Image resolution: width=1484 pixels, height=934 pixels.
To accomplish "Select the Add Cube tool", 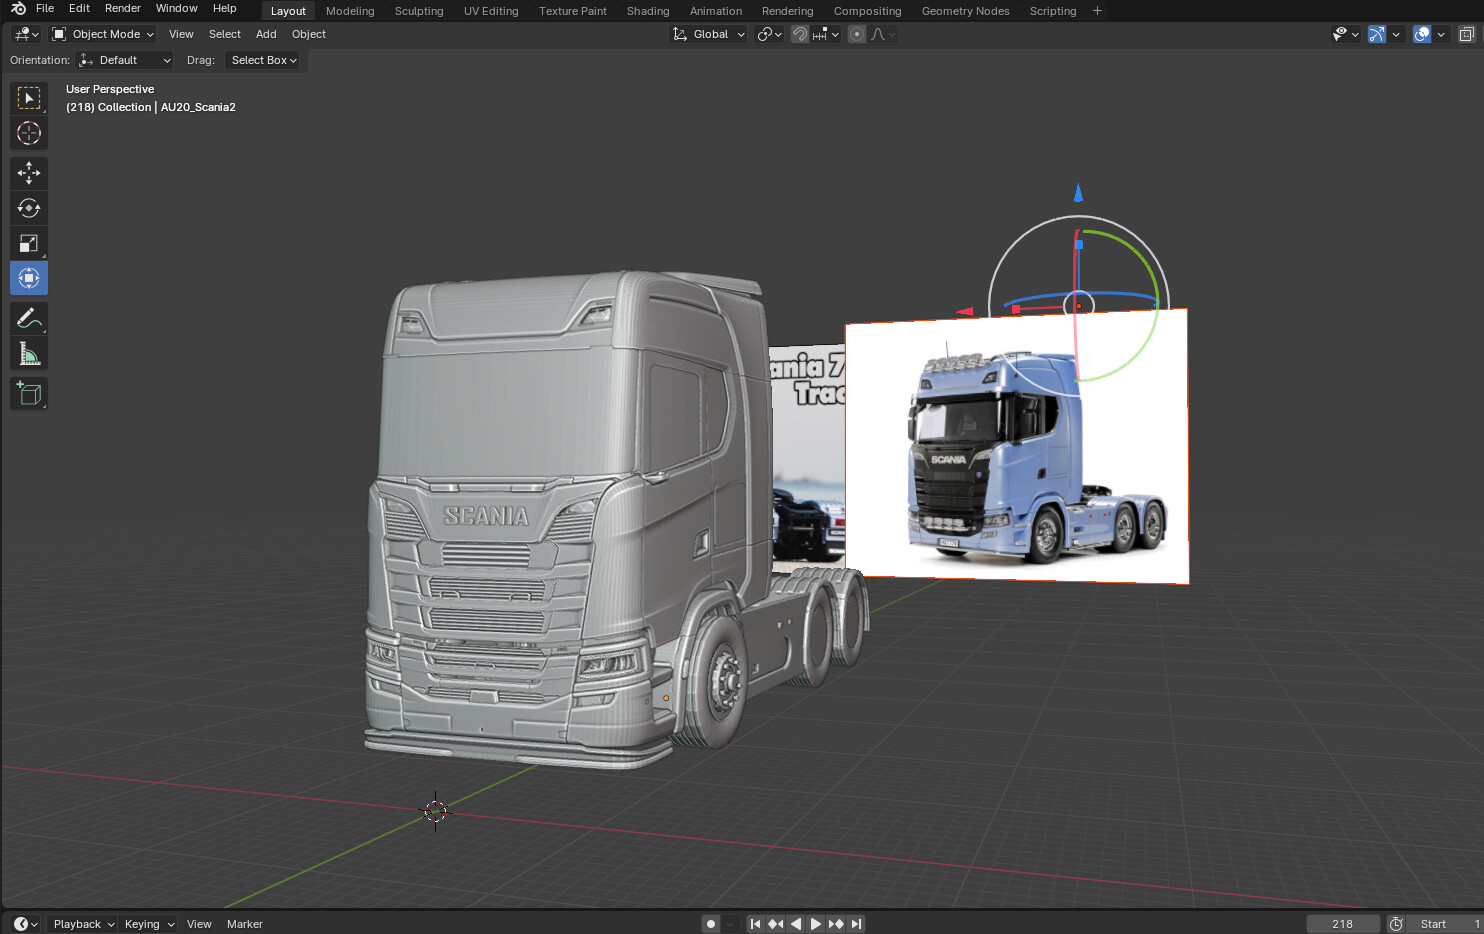I will click(x=28, y=392).
